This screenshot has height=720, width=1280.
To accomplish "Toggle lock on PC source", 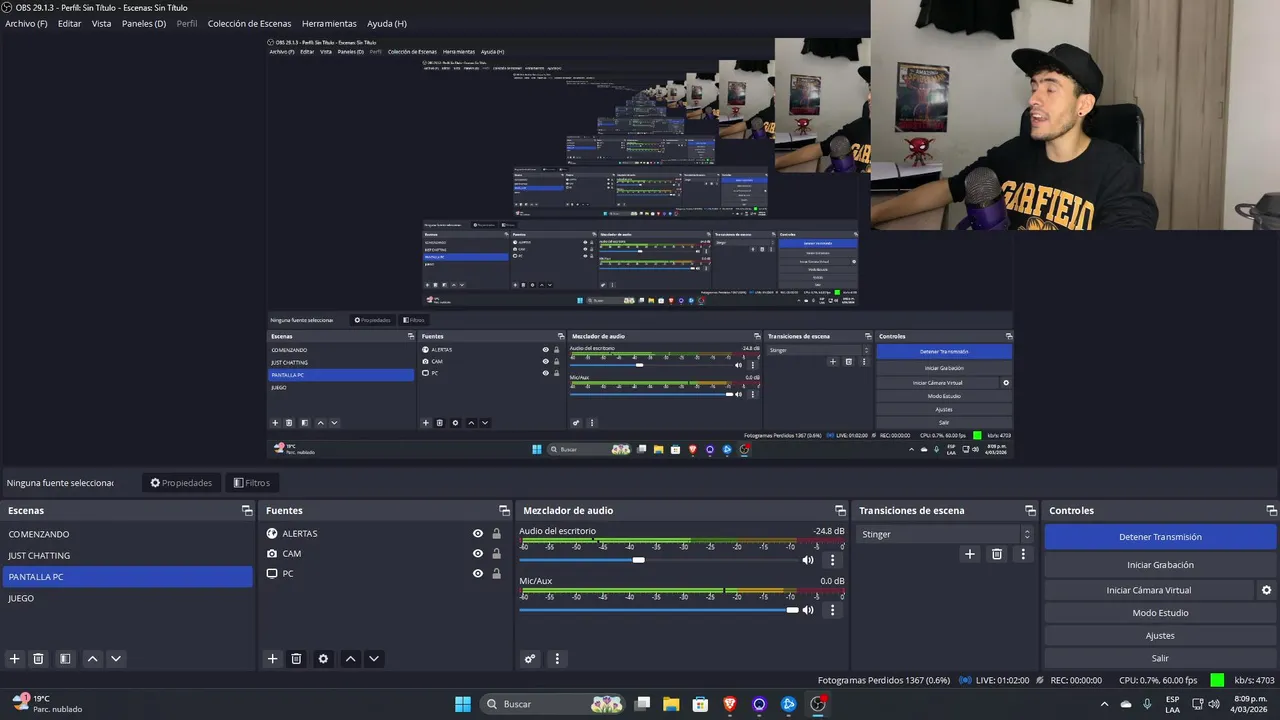I will pyautogui.click(x=496, y=574).
